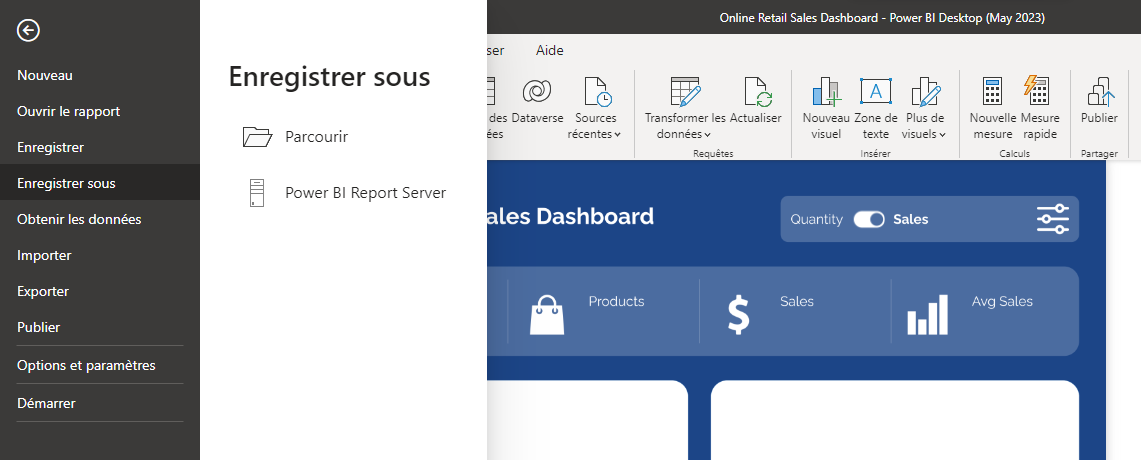Screen dimensions: 1141x460
Task: Choose Importer in the side menu
Action: point(44,255)
